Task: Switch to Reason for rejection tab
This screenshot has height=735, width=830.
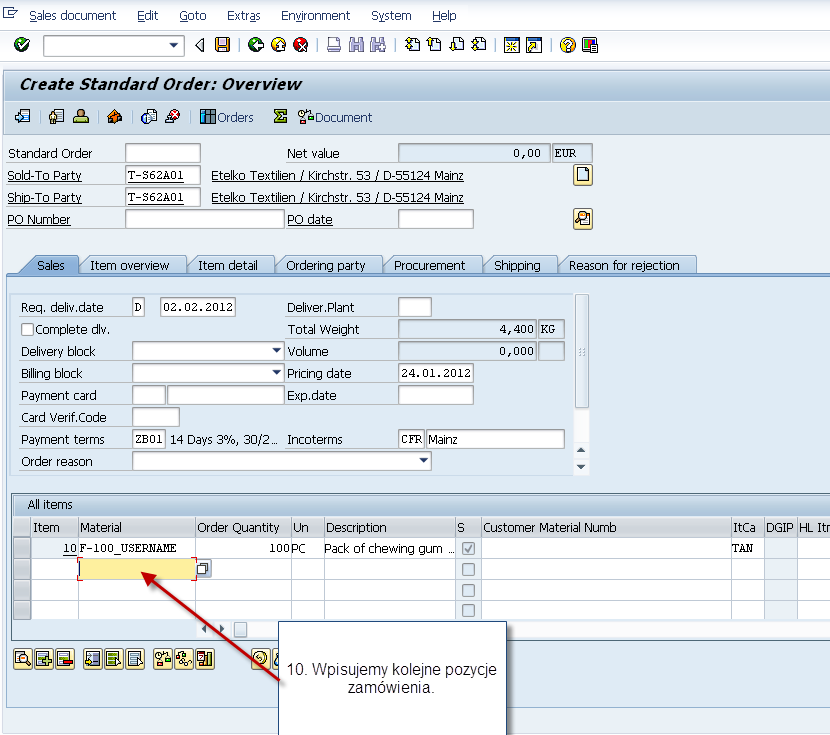Action: pos(624,265)
